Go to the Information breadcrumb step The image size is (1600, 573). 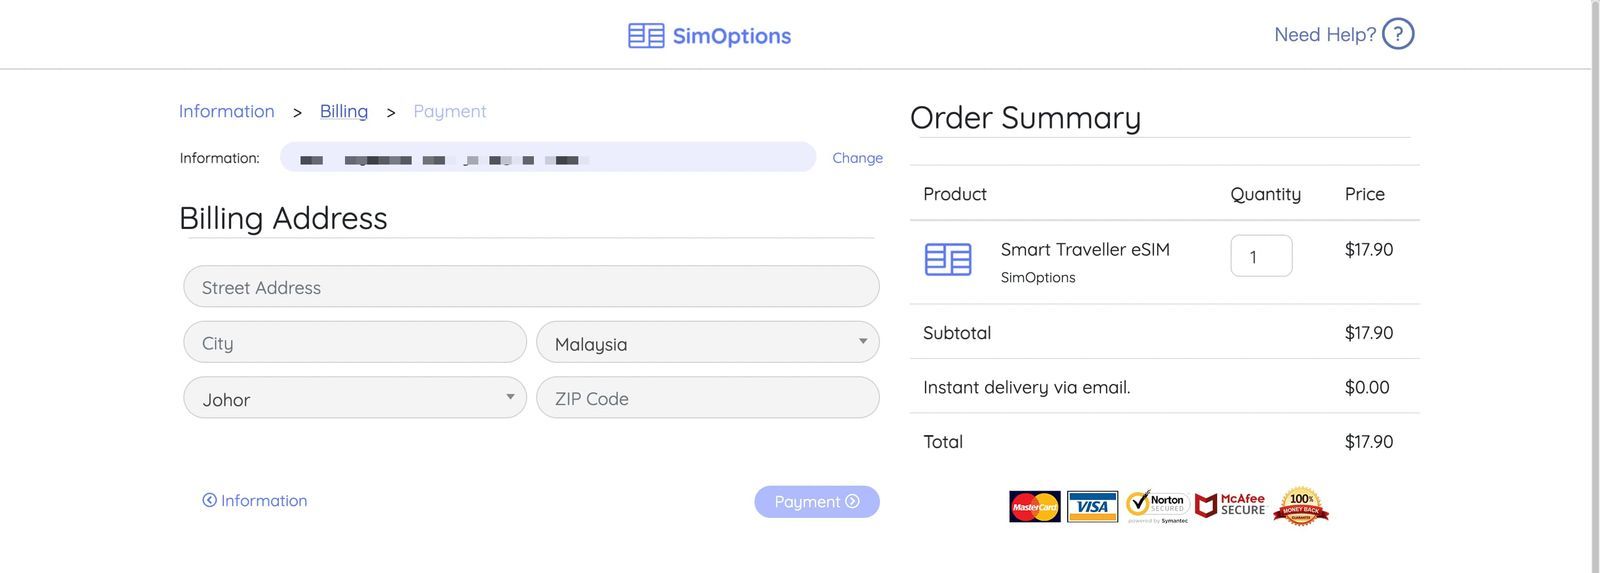point(227,111)
